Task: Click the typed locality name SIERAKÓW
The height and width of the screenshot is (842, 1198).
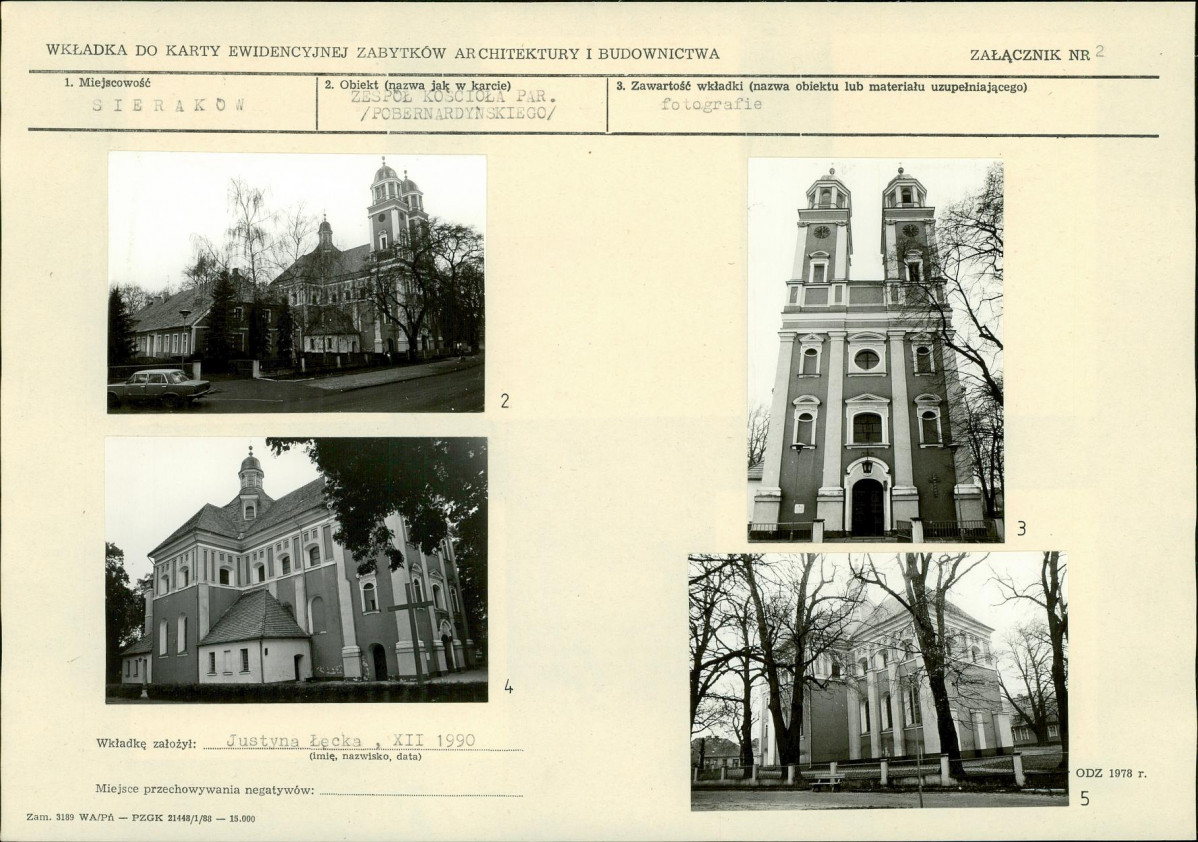Action: tap(168, 105)
